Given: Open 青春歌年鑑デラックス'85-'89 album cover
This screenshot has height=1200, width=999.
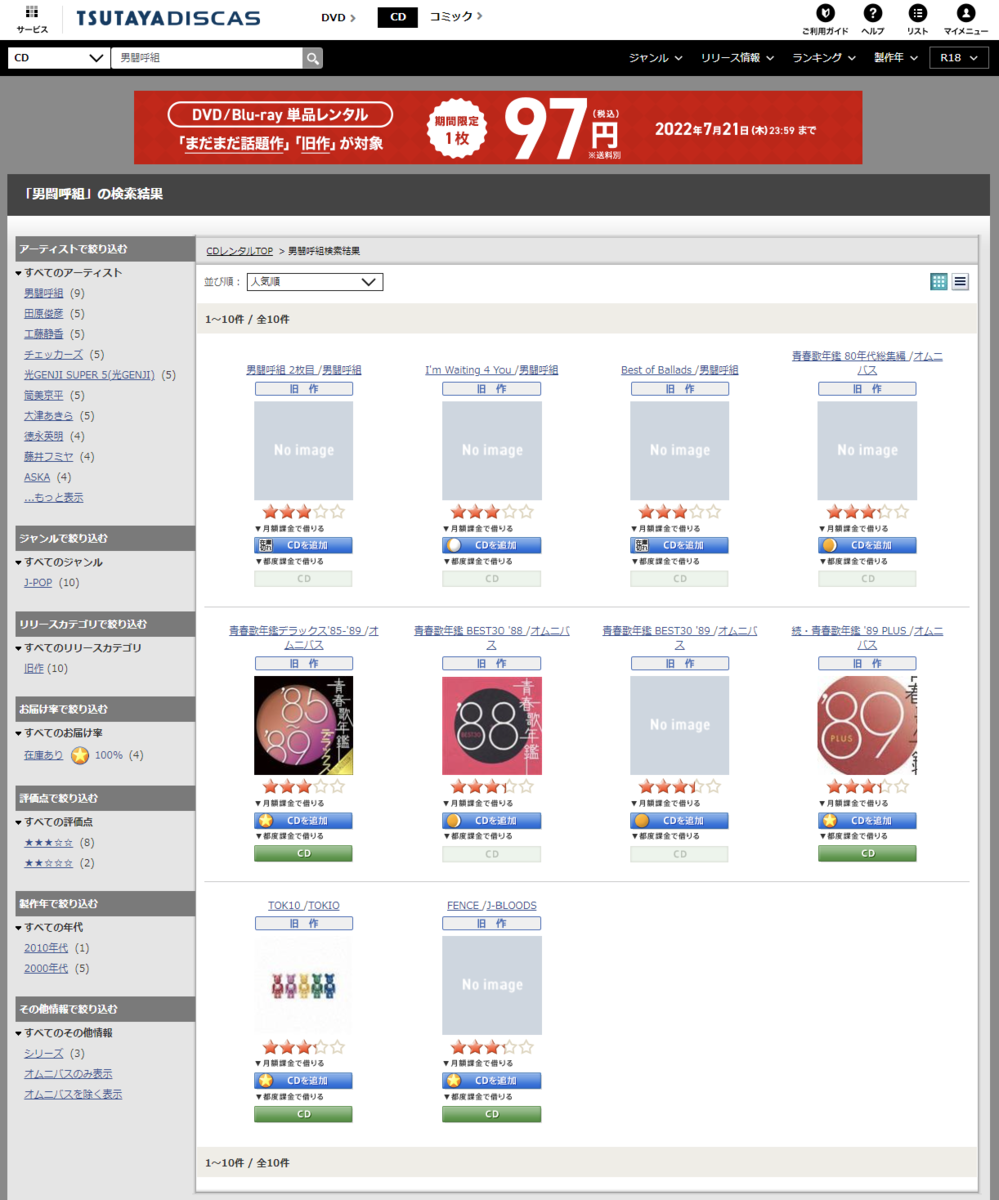Looking at the screenshot, I should click(x=303, y=725).
